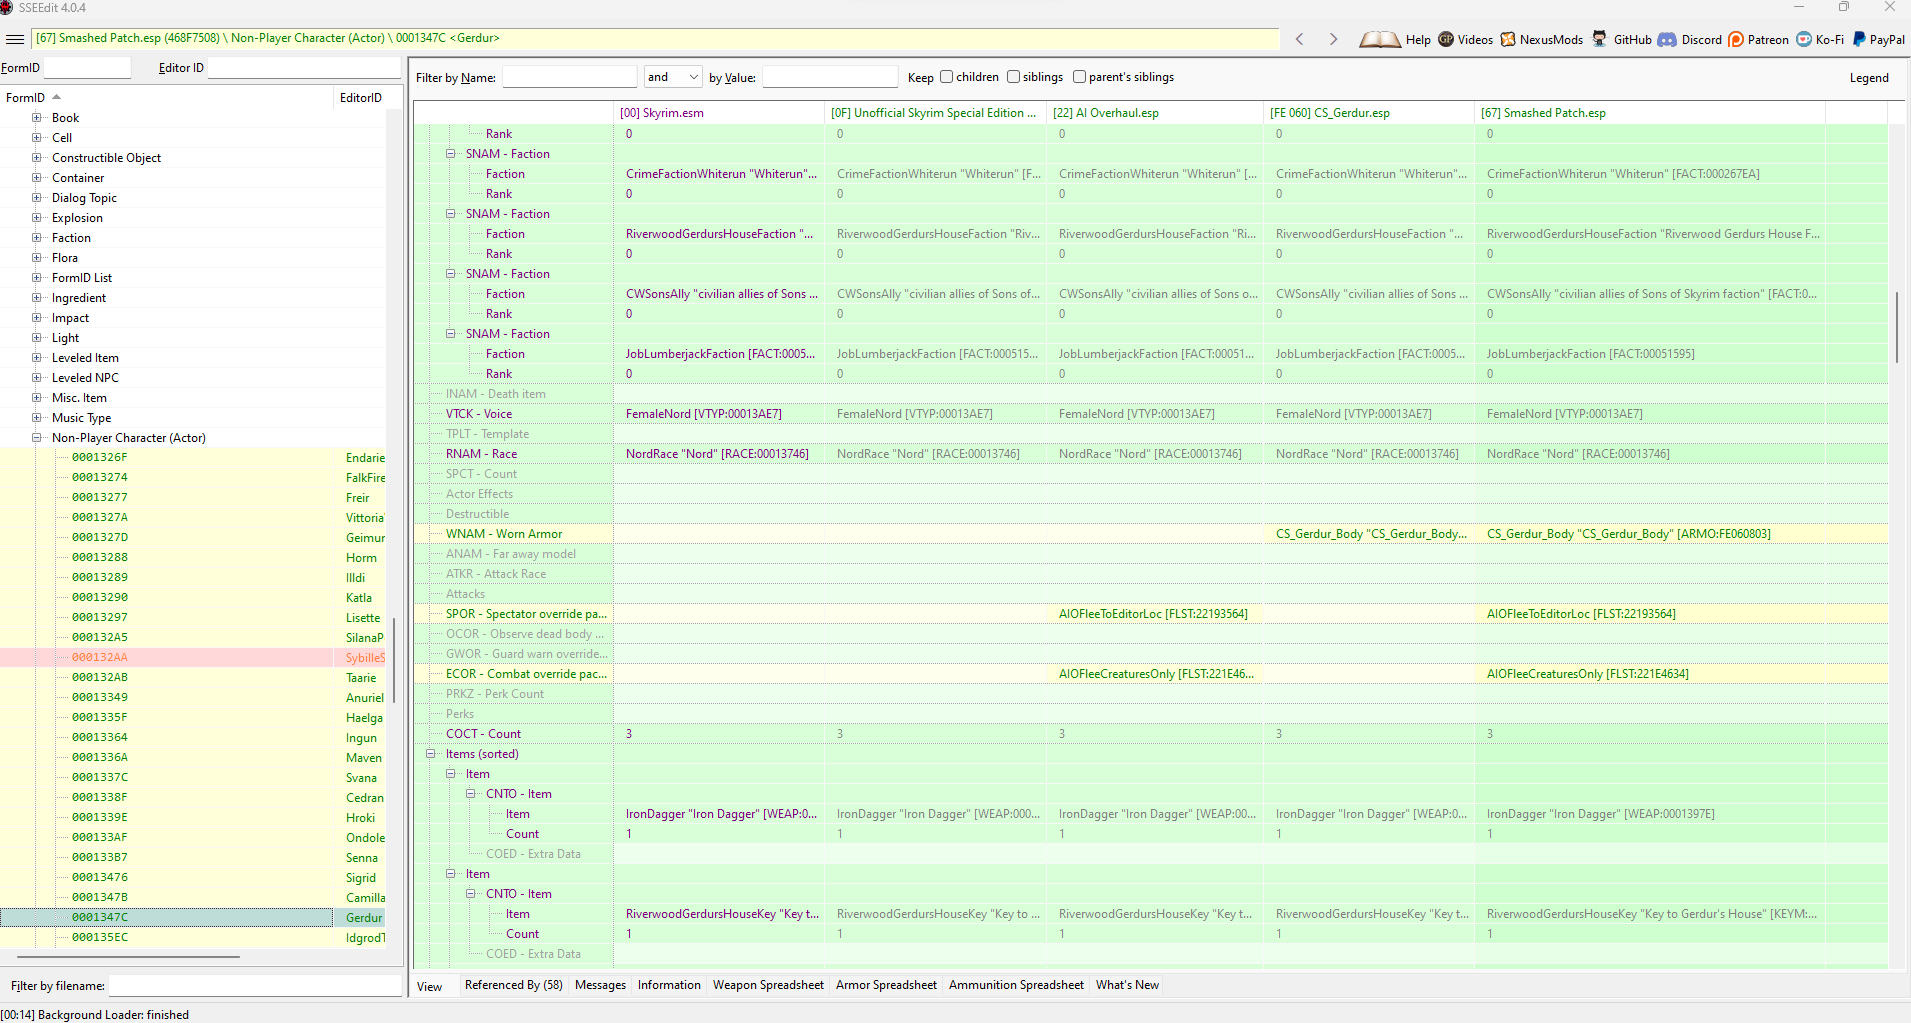Screen dimensions: 1911x1023
Task: Open the PayPal icon
Action: point(1859,39)
